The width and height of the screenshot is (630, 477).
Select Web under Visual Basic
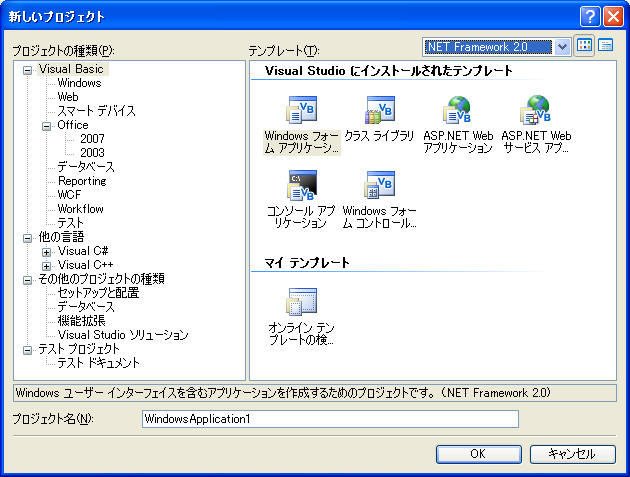pyautogui.click(x=68, y=97)
